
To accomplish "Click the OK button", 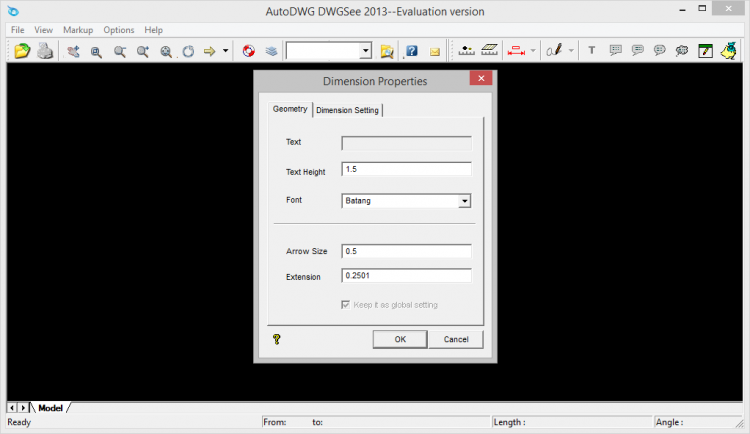I will click(400, 339).
